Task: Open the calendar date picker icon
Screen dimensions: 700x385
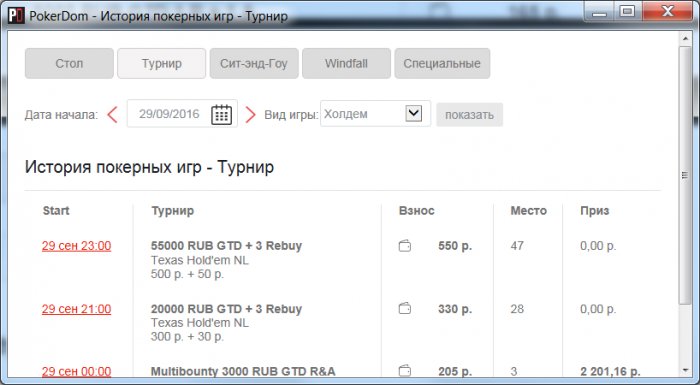Action: click(221, 114)
